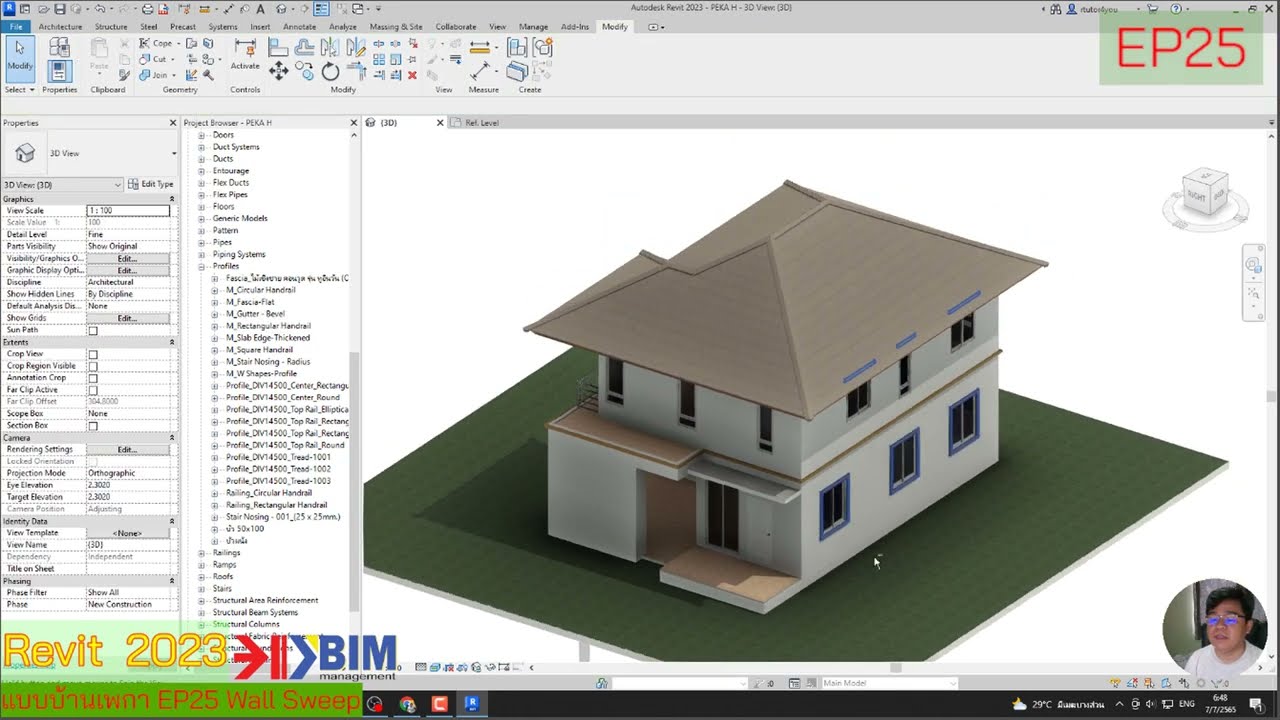Switch to the Ref. Level view tab
The image size is (1280, 720).
pyautogui.click(x=482, y=123)
